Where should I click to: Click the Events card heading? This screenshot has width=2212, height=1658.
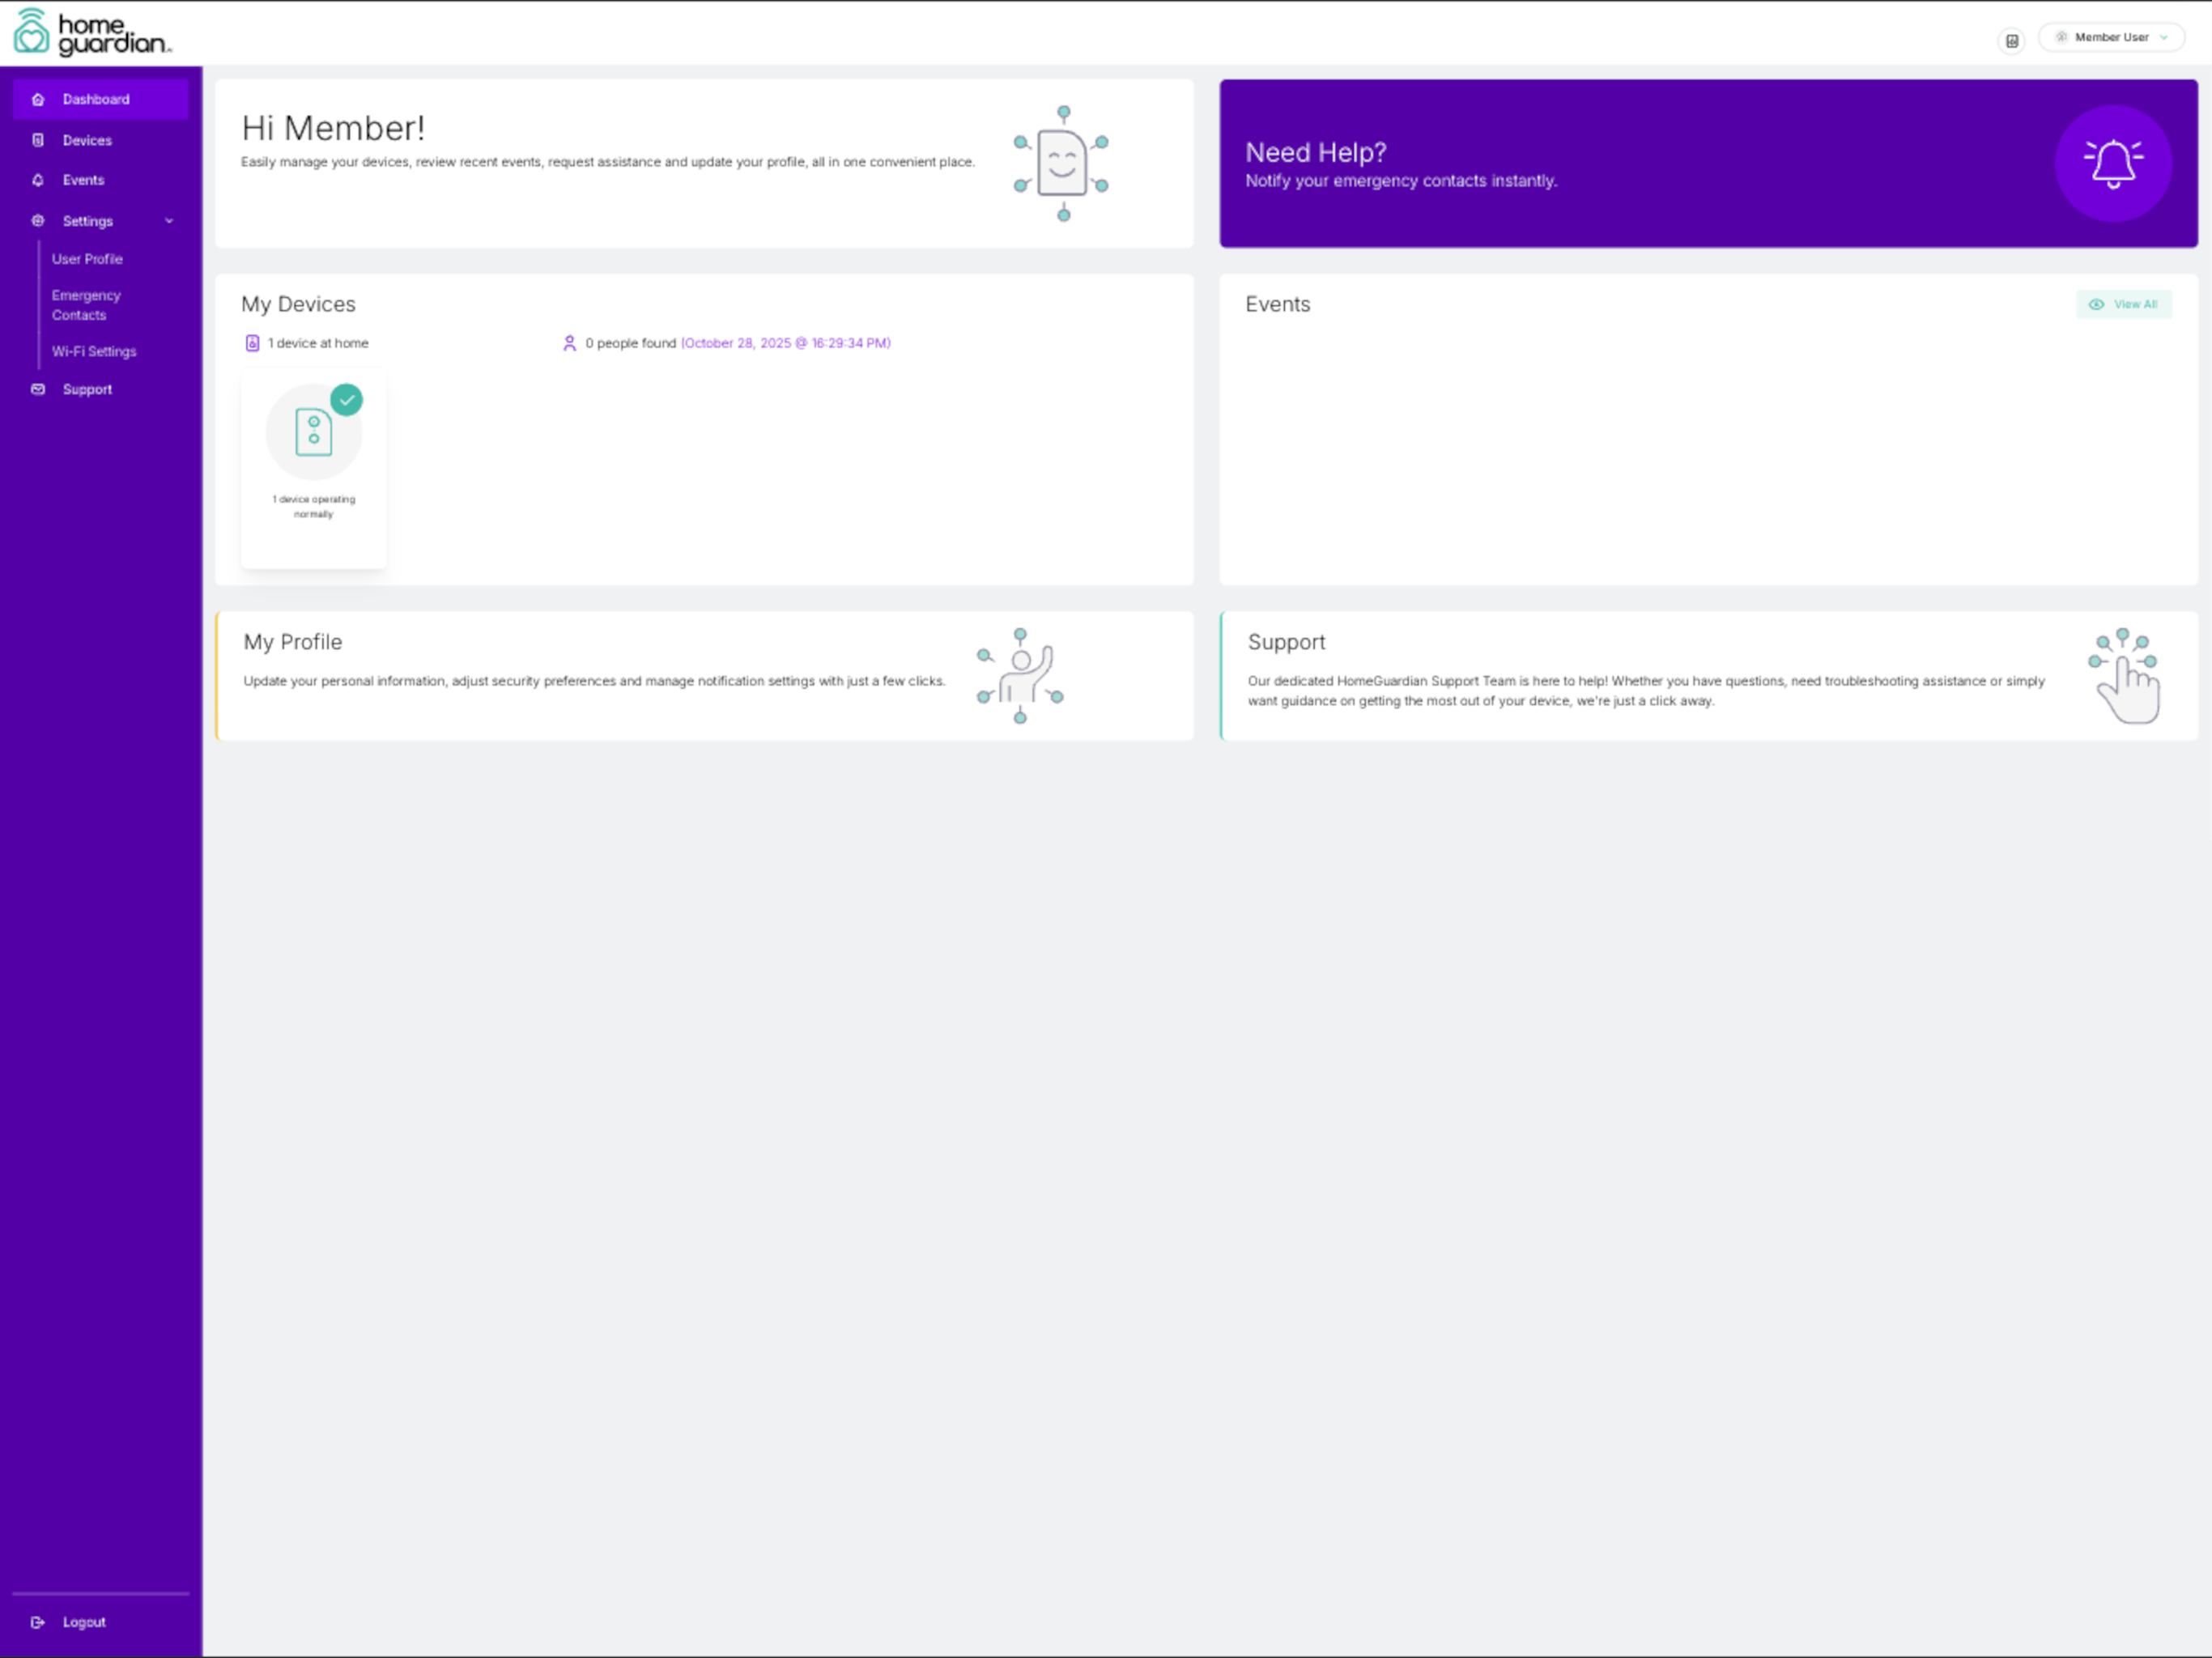1277,304
